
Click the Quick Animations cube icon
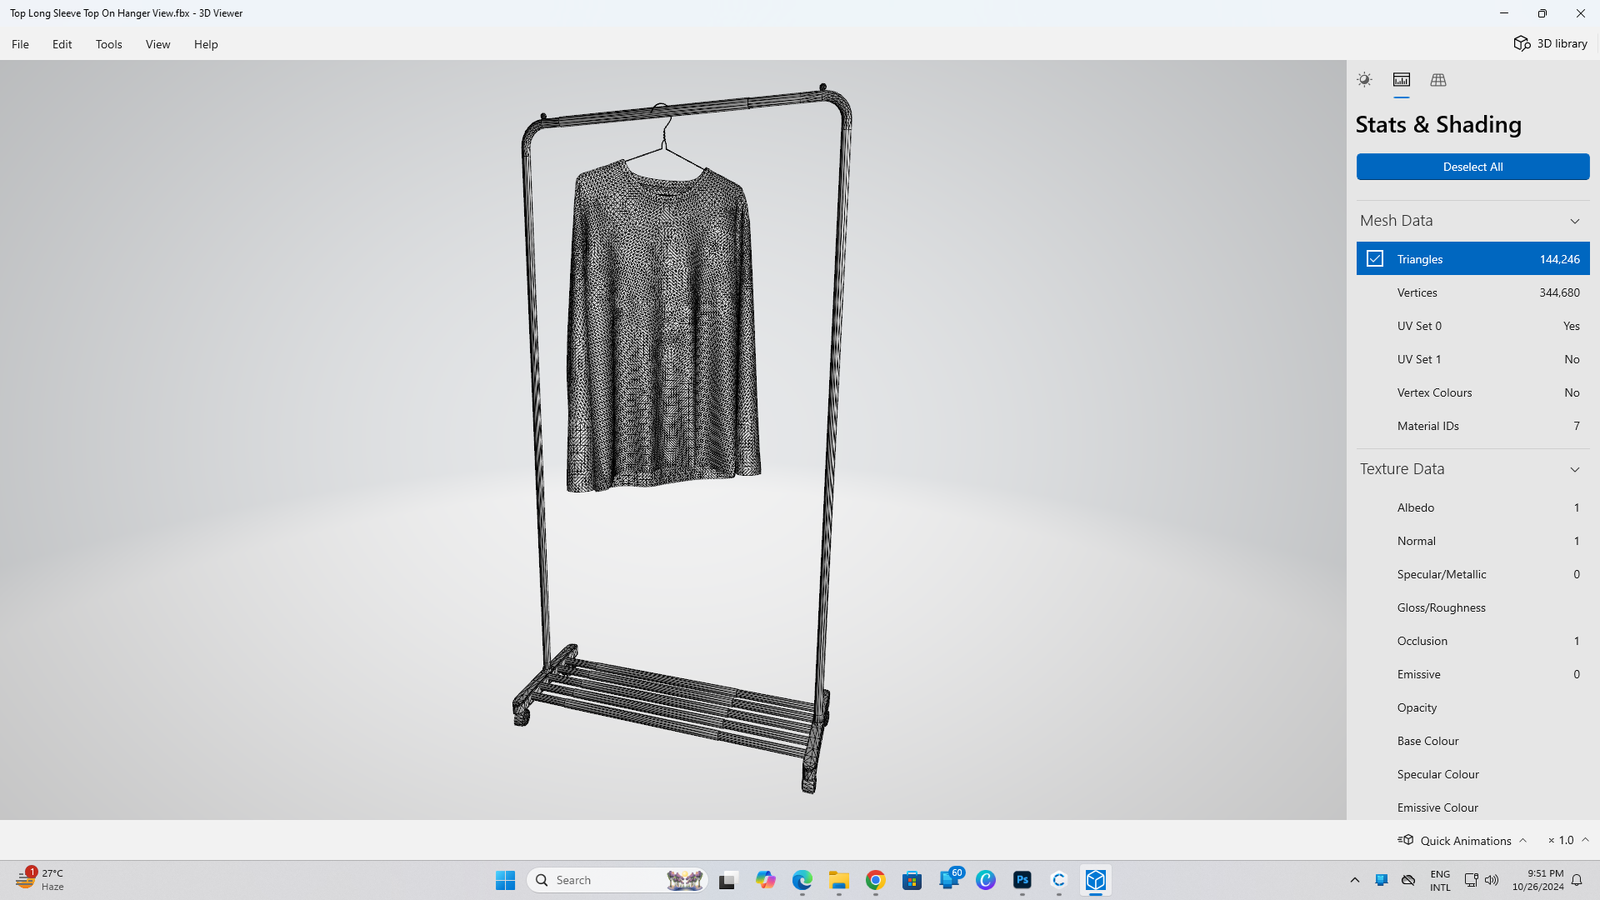point(1405,840)
